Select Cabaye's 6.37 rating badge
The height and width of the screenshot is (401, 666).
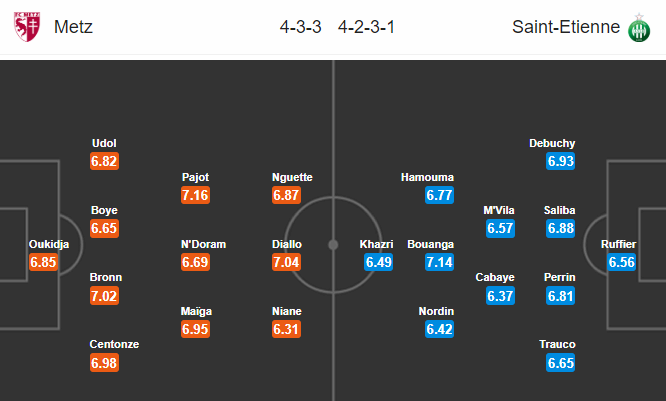(x=500, y=296)
